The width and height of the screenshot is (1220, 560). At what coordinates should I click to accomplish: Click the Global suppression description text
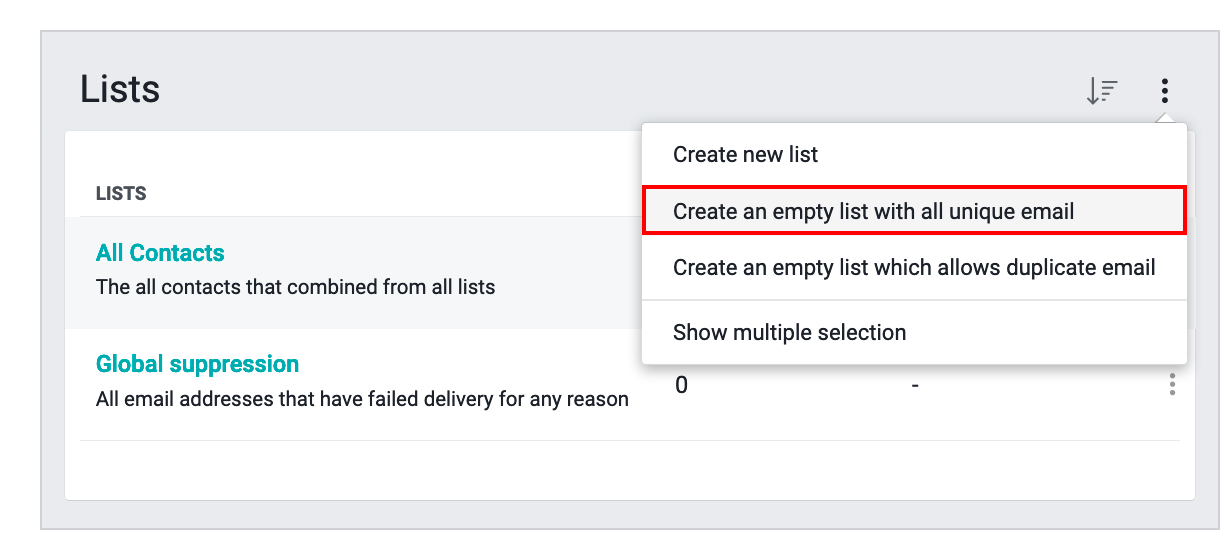pyautogui.click(x=362, y=399)
